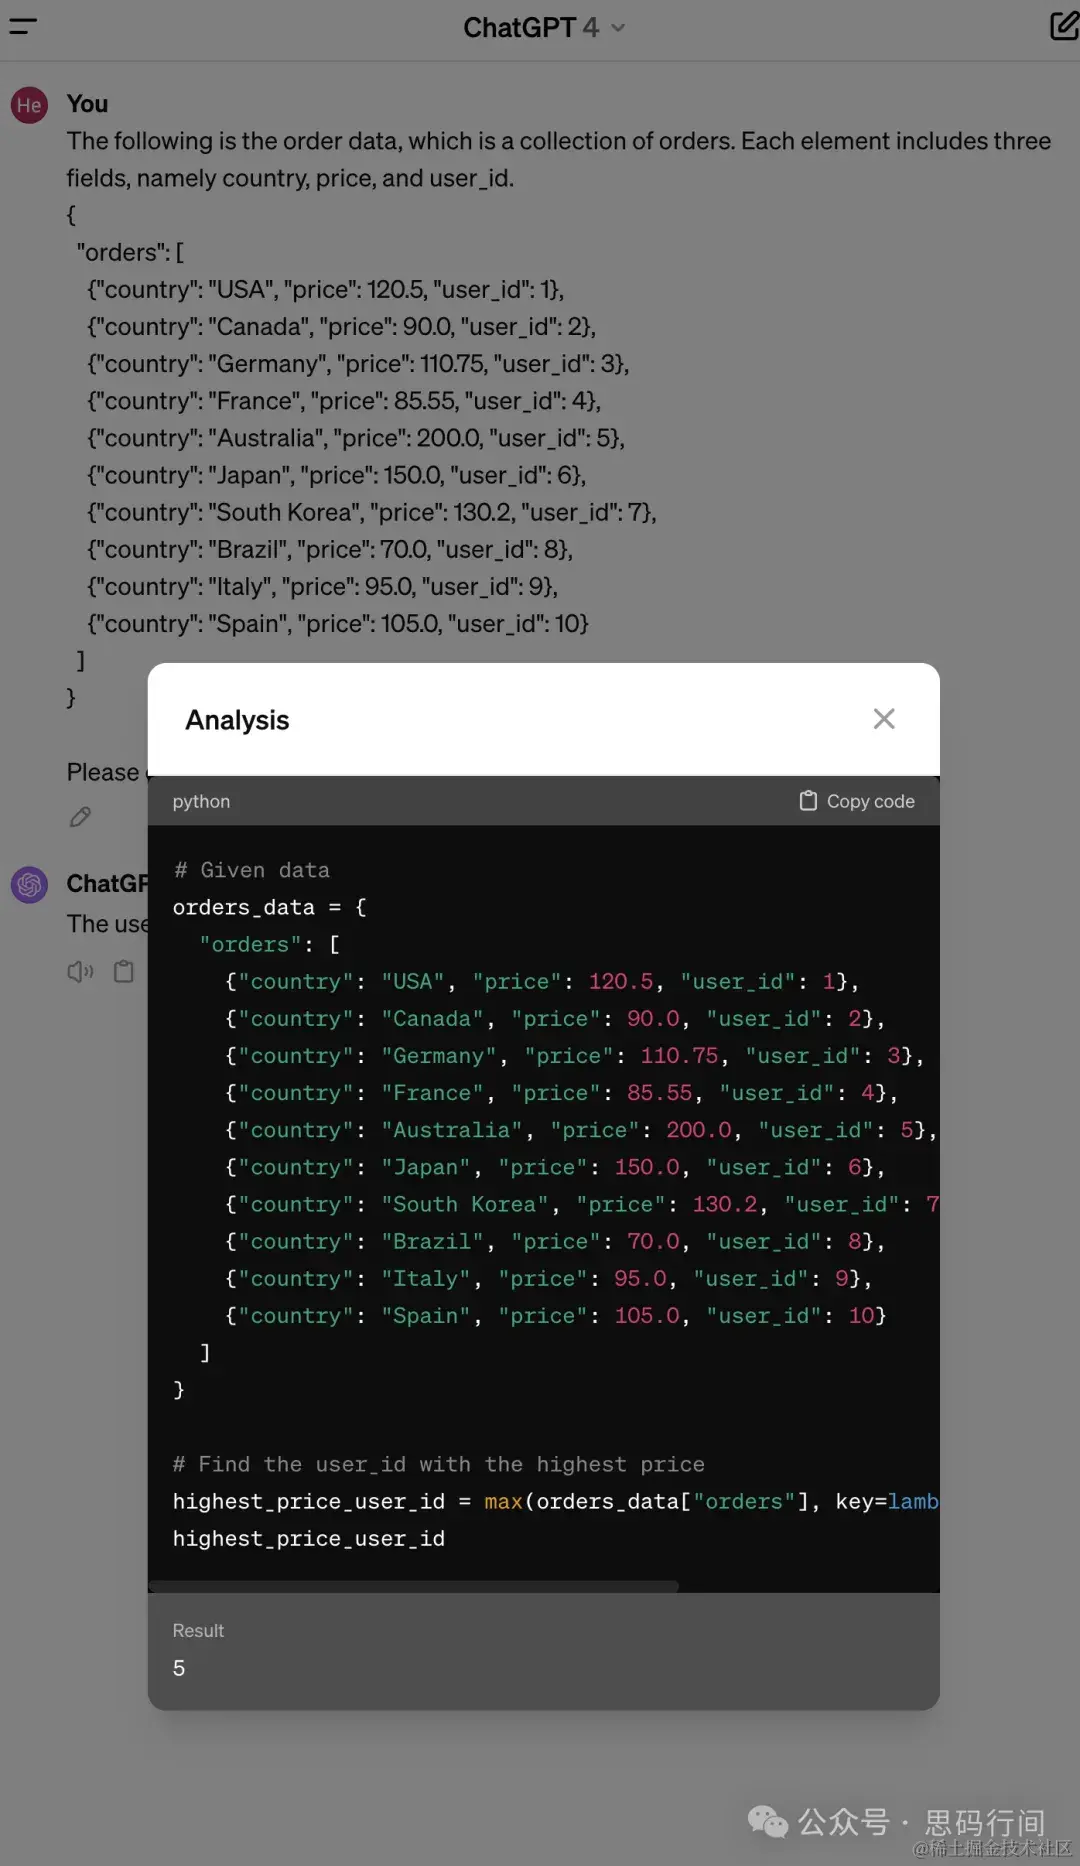Click the highest_price_user_id code line

309,1539
